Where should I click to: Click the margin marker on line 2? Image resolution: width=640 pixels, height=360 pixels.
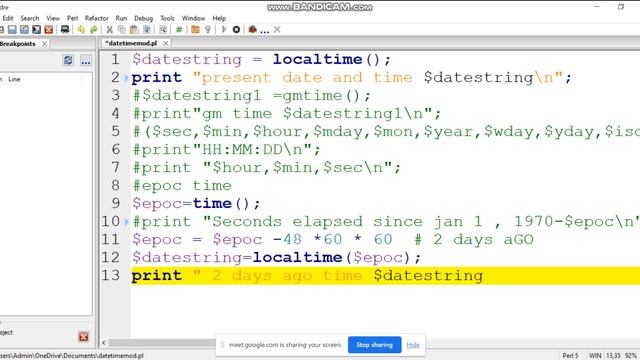[127, 78]
